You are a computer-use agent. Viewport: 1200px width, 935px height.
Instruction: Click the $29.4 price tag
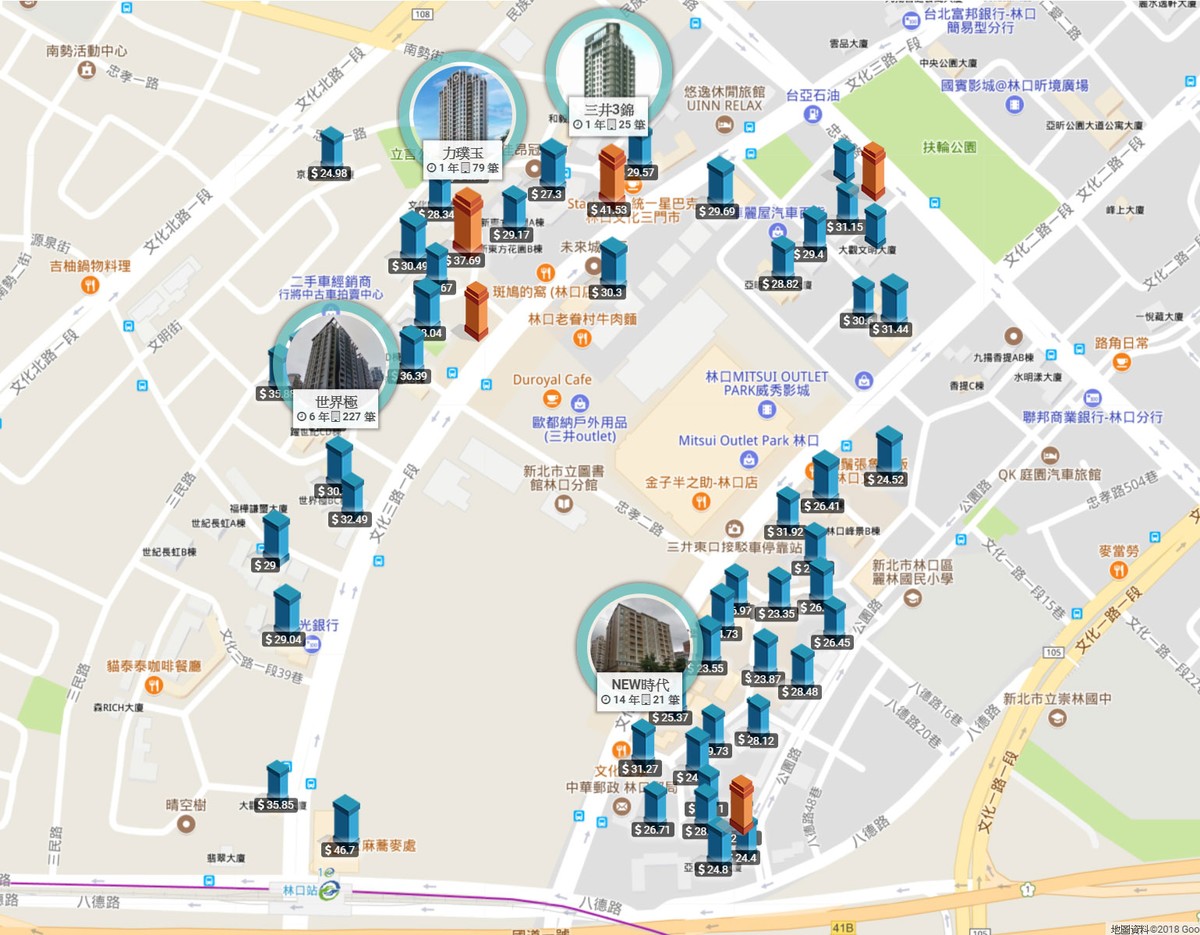(x=809, y=255)
